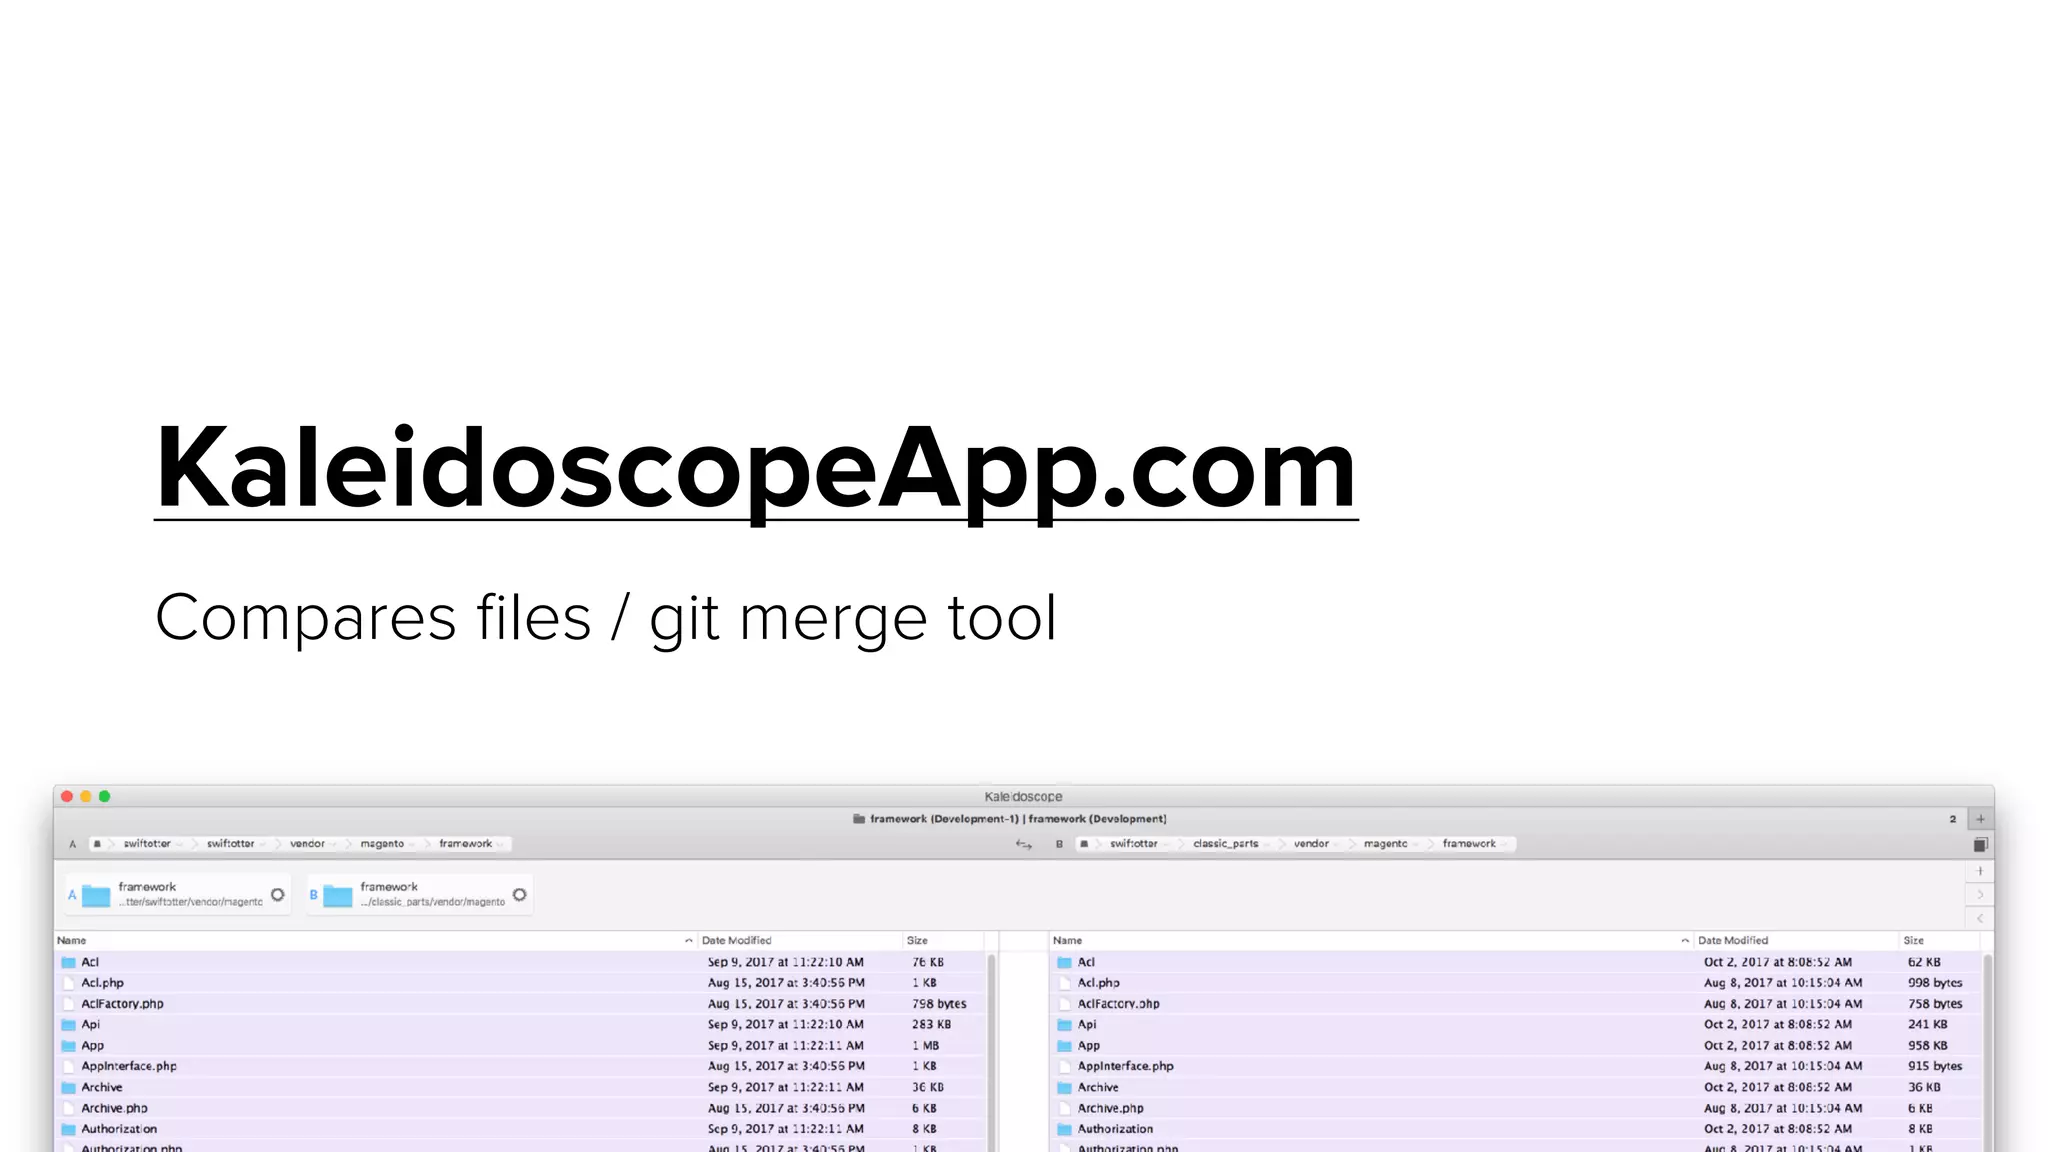Open framework dropdown in path A breadcrumb
Screen dimensions: 2048x1152
[471, 844]
